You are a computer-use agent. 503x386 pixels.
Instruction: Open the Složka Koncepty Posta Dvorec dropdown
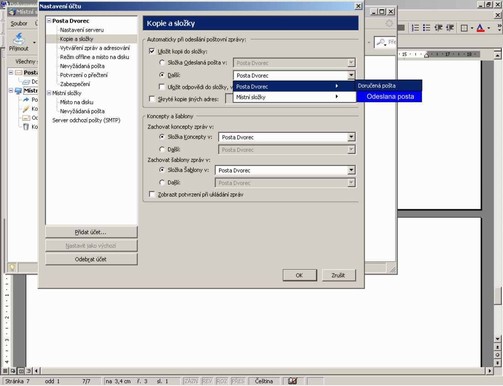(x=351, y=137)
